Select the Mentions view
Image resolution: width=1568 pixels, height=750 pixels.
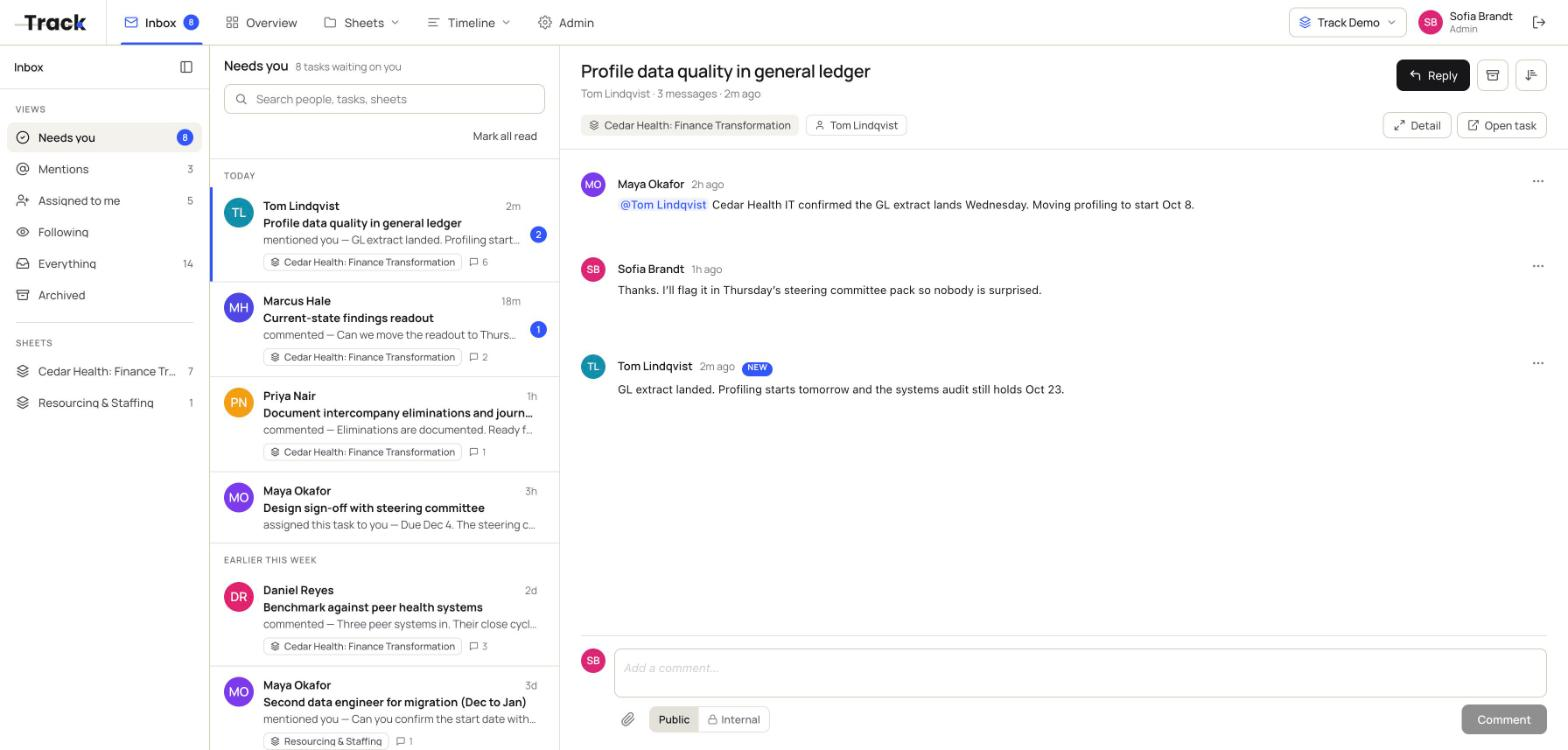pyautogui.click(x=104, y=169)
